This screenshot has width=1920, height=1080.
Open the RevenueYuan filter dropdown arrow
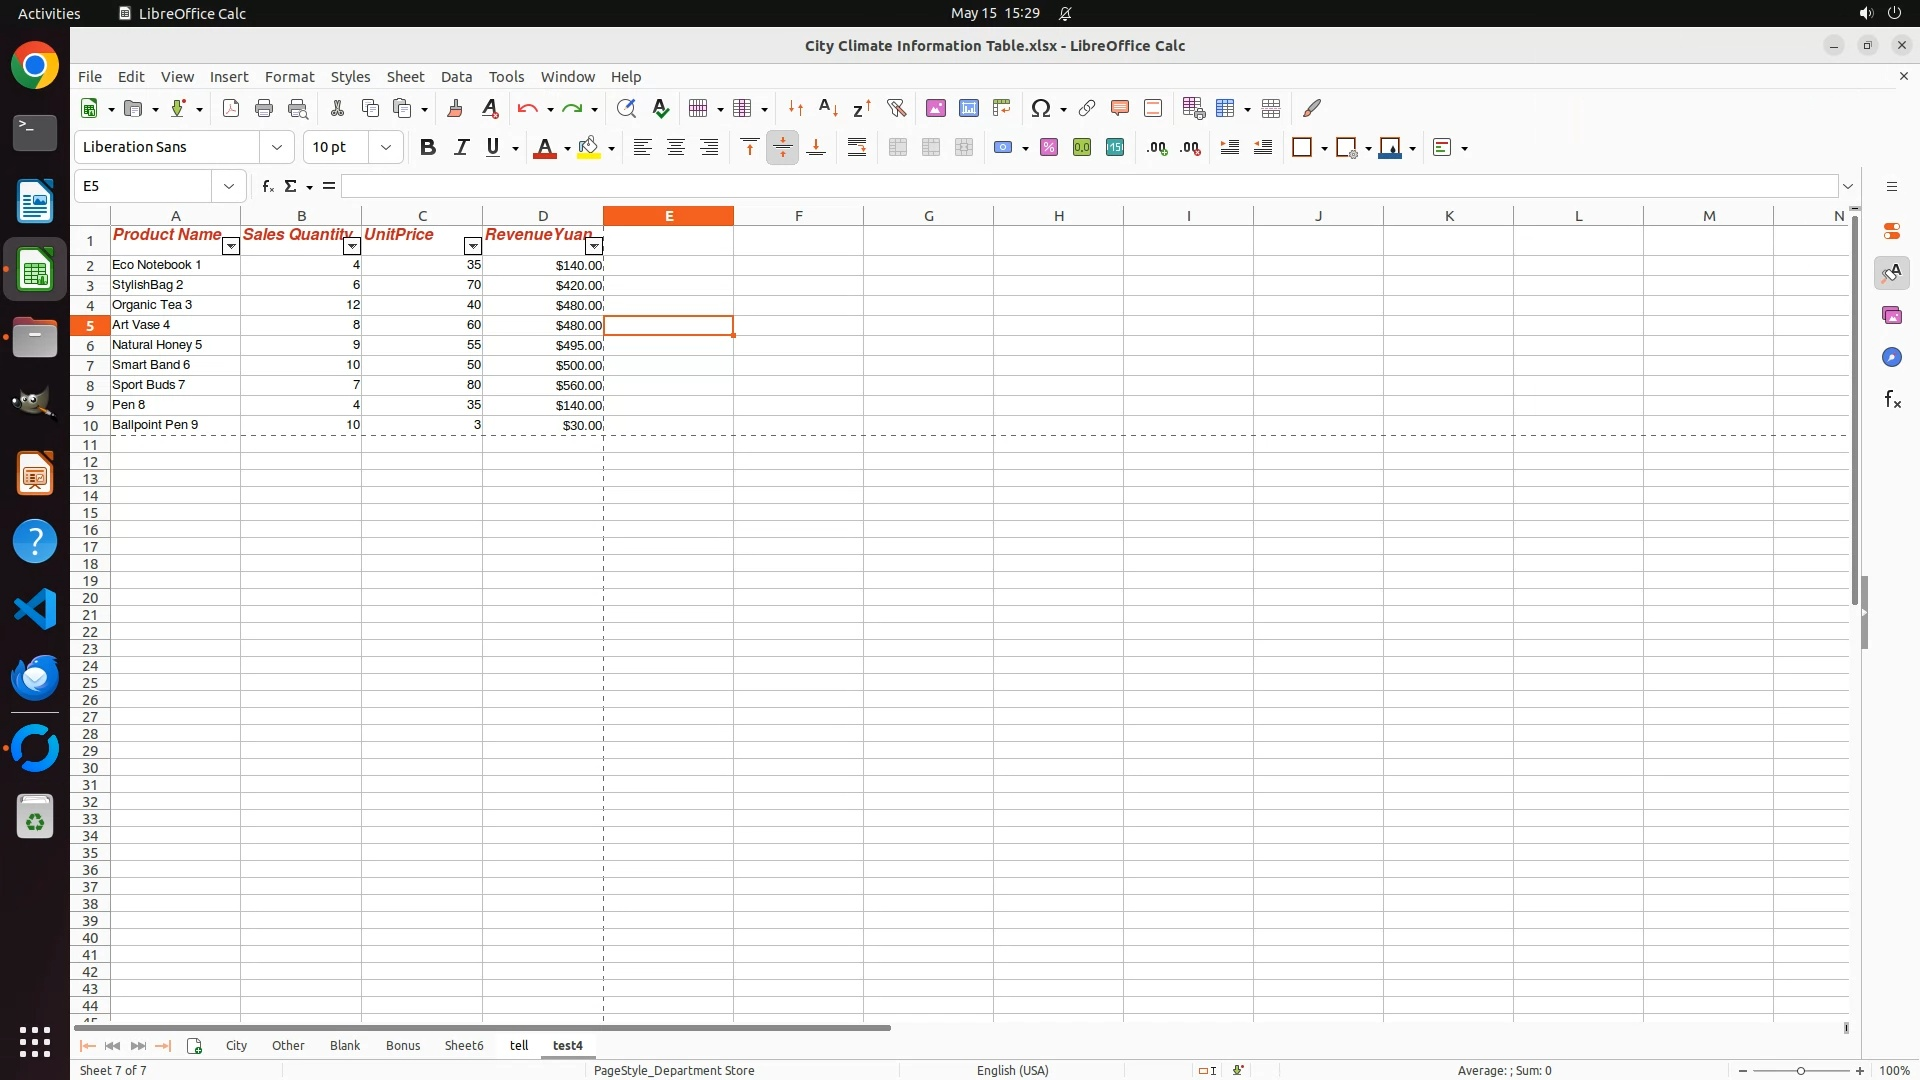click(594, 247)
